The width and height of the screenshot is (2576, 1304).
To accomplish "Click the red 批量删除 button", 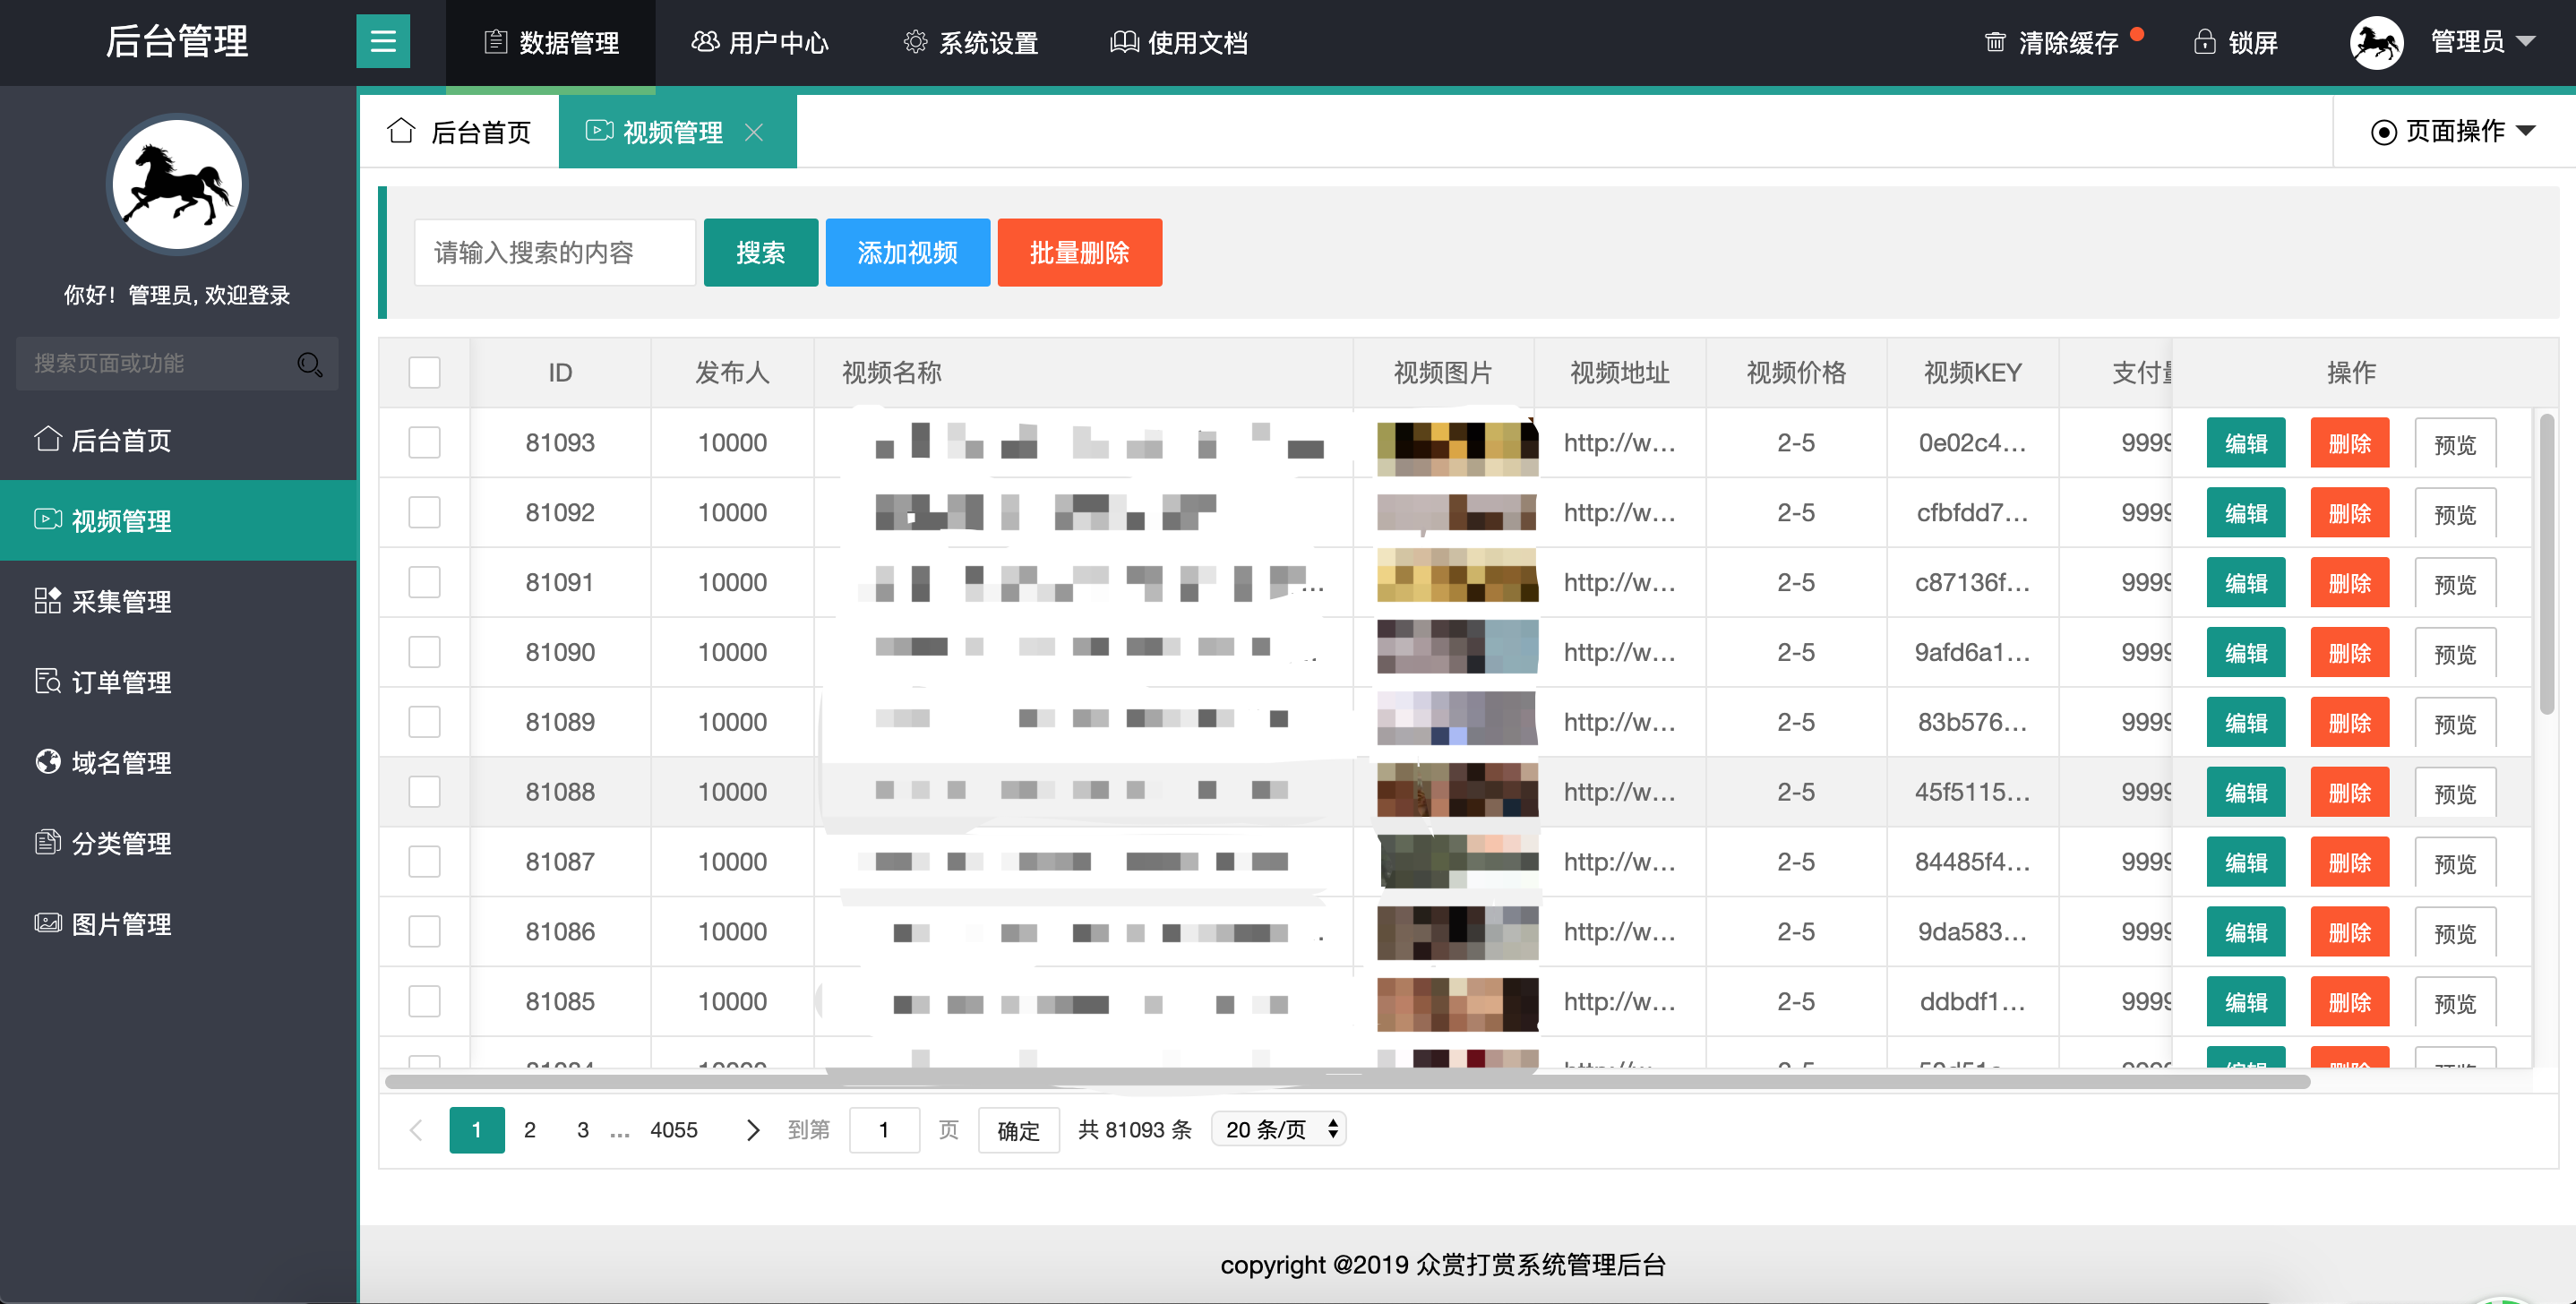I will (1080, 252).
